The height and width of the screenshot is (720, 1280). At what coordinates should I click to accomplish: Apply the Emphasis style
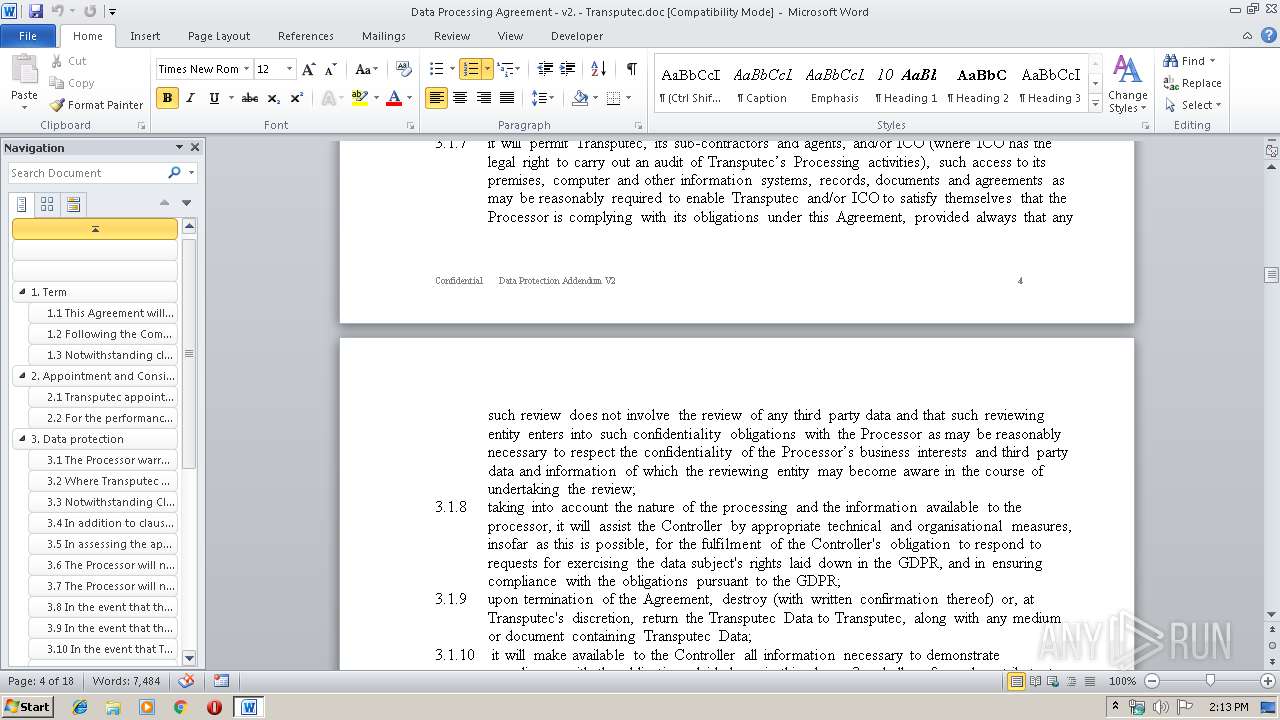point(835,84)
